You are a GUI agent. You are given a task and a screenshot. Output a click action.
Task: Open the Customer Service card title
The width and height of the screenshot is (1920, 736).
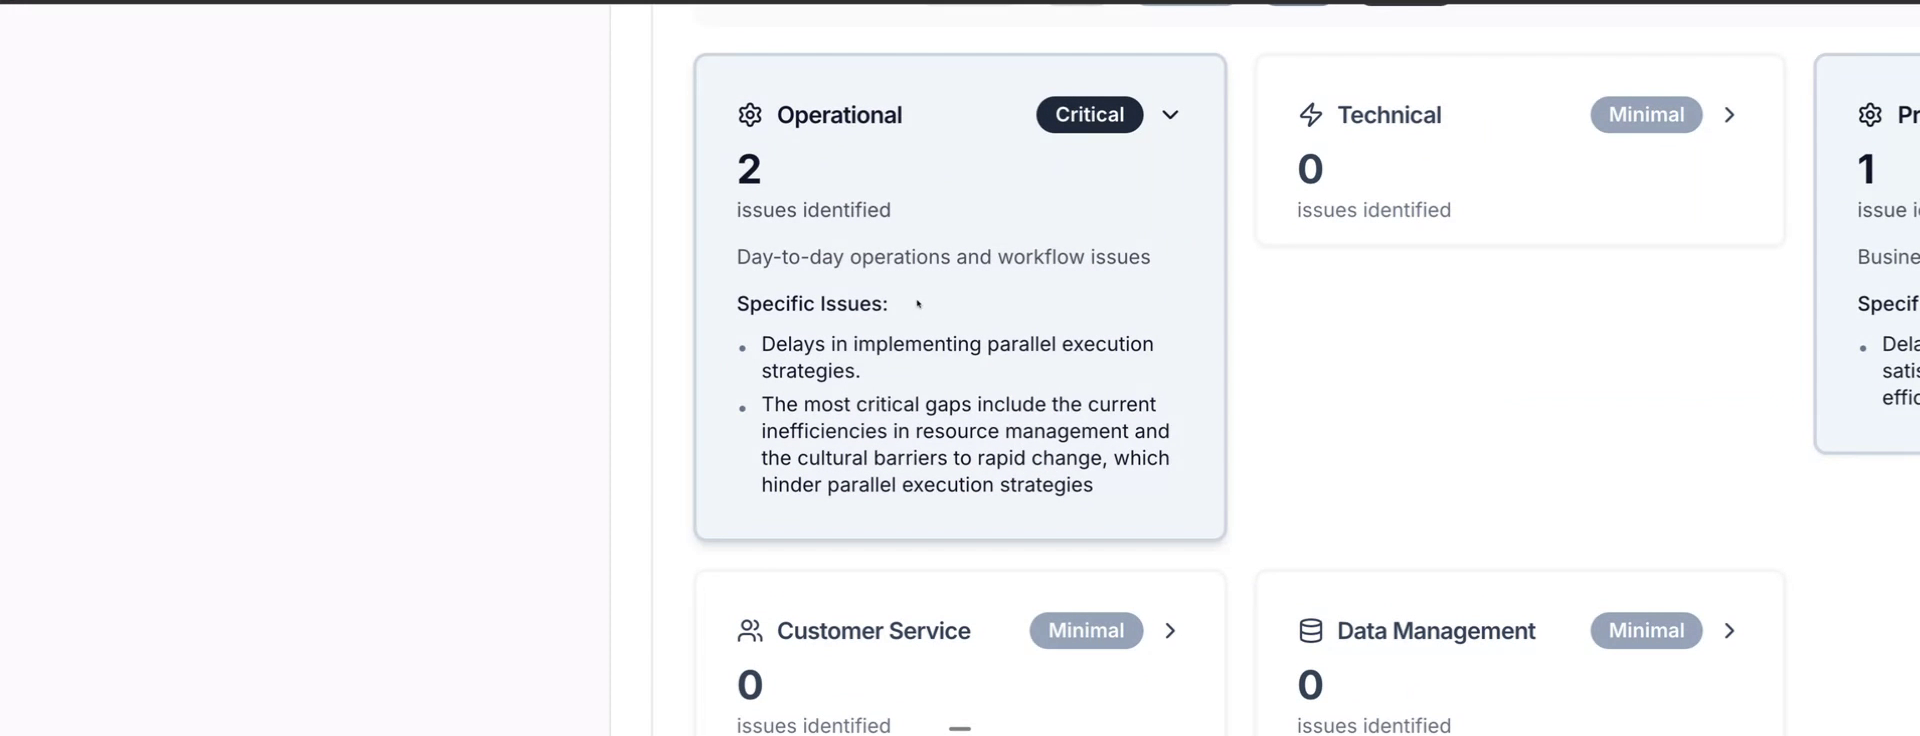coord(873,631)
